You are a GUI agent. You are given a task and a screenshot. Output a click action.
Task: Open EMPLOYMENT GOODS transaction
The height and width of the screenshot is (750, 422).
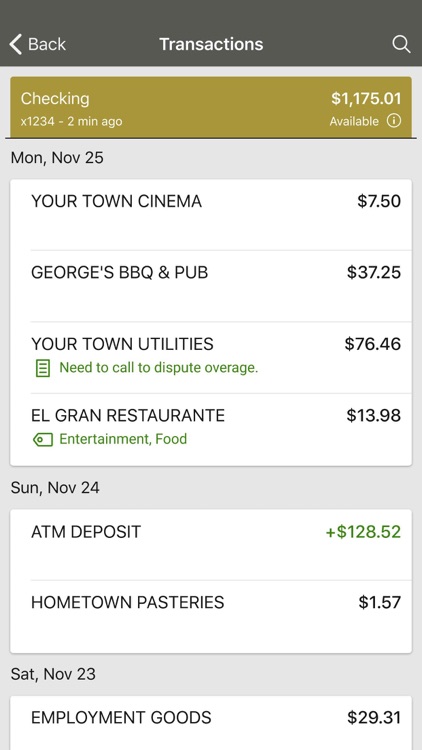pos(211,723)
